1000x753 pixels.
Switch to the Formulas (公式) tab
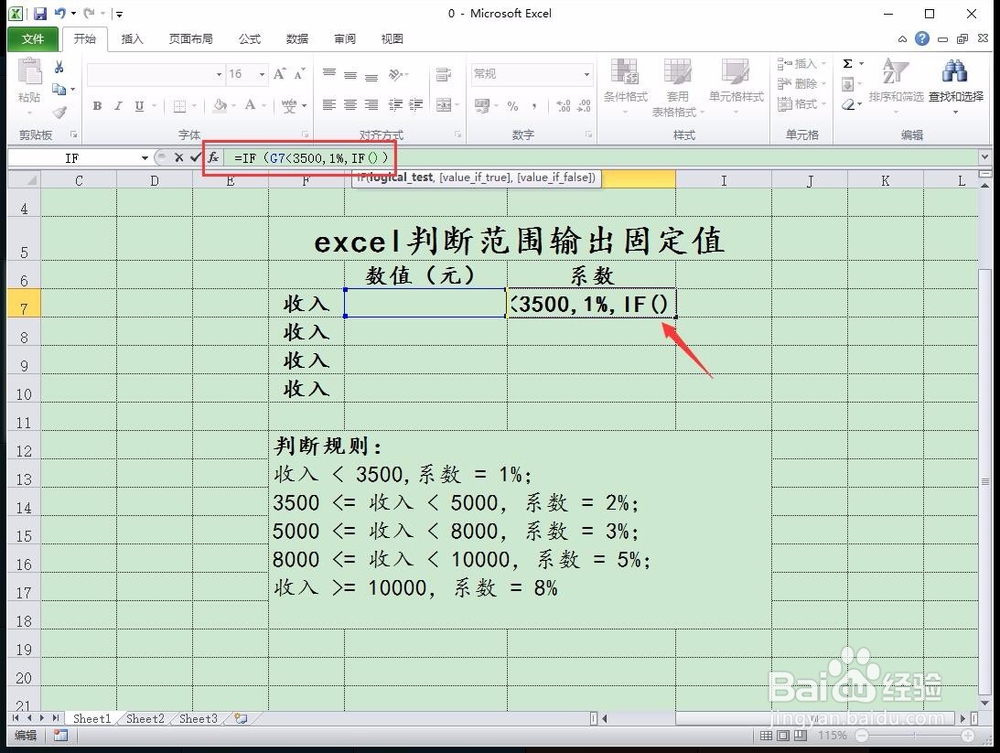tap(249, 39)
